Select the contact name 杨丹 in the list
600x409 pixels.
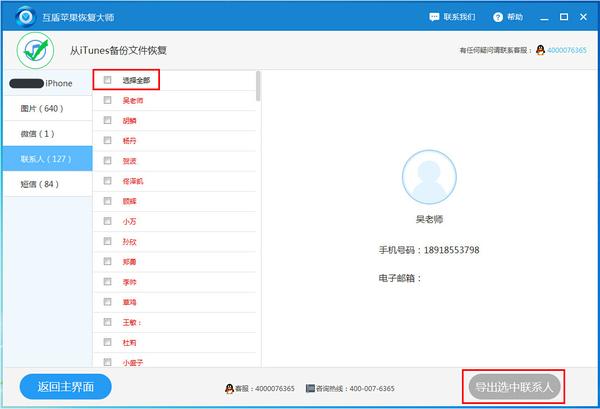(x=129, y=141)
